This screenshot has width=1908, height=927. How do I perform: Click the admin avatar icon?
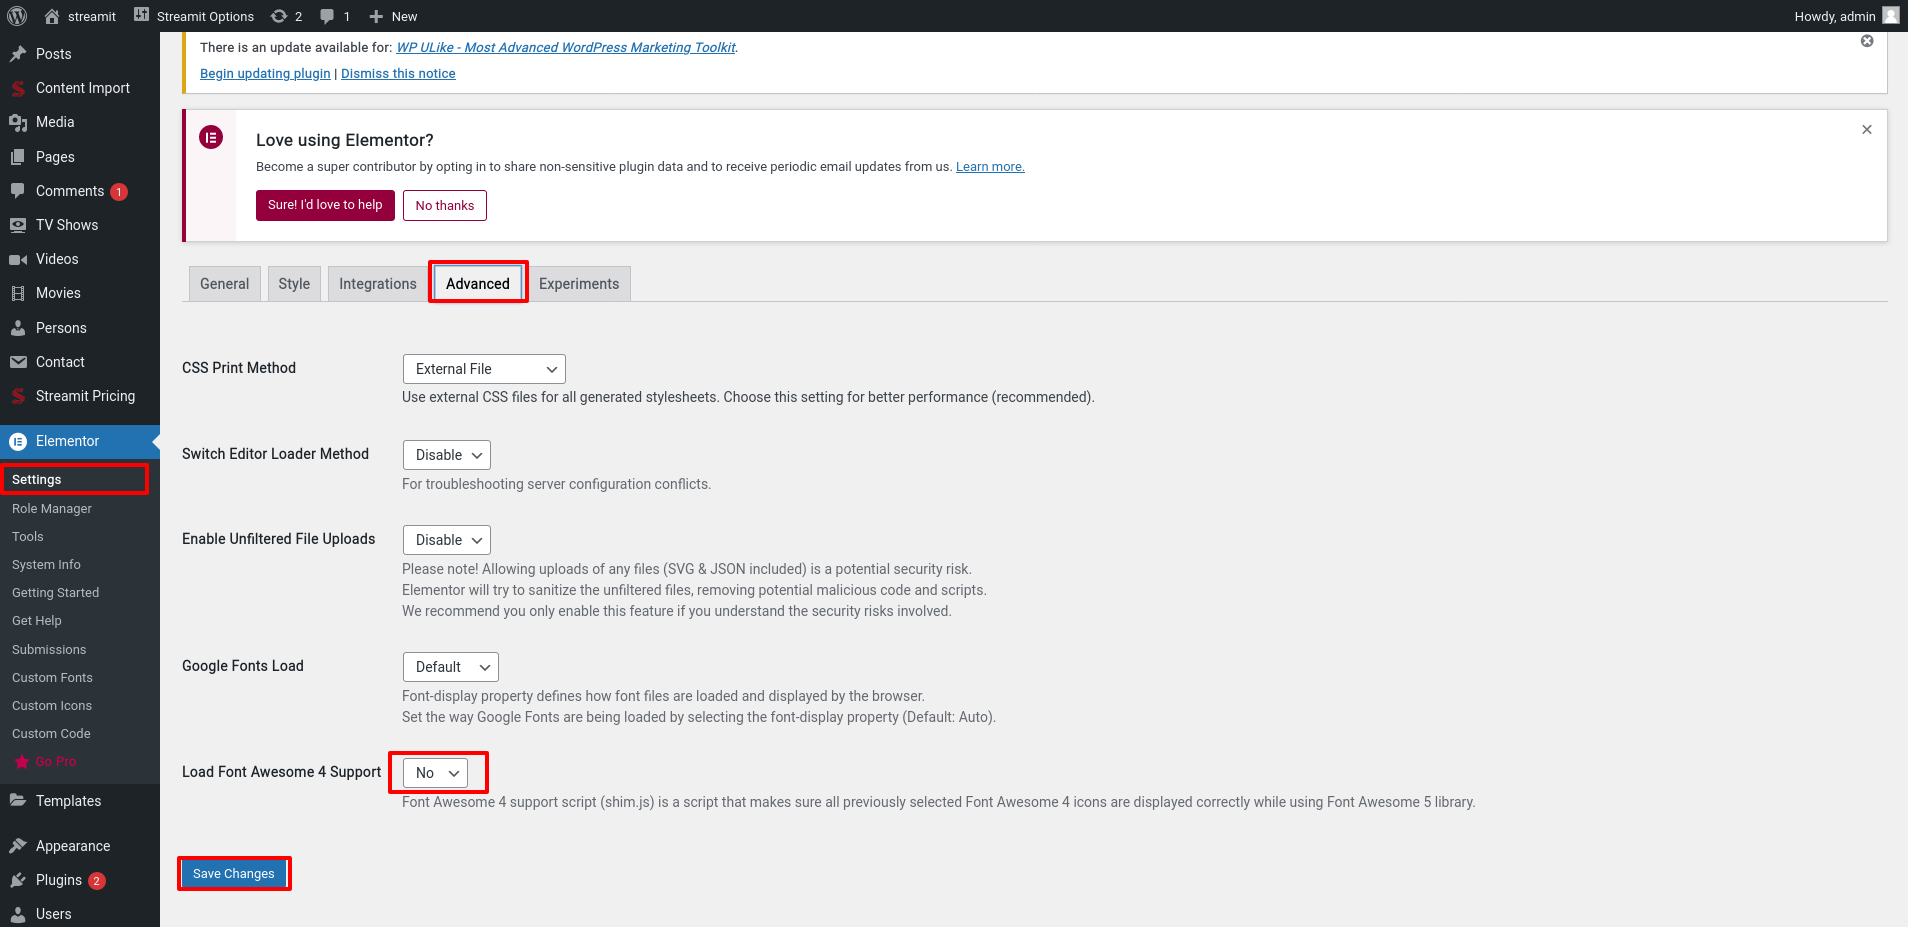point(1890,16)
